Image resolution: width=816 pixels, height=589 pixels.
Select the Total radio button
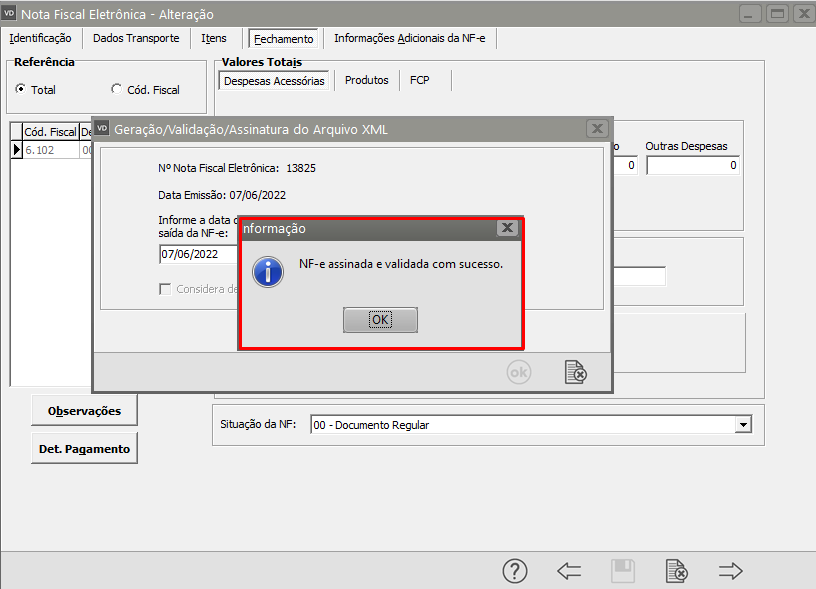click(x=21, y=89)
